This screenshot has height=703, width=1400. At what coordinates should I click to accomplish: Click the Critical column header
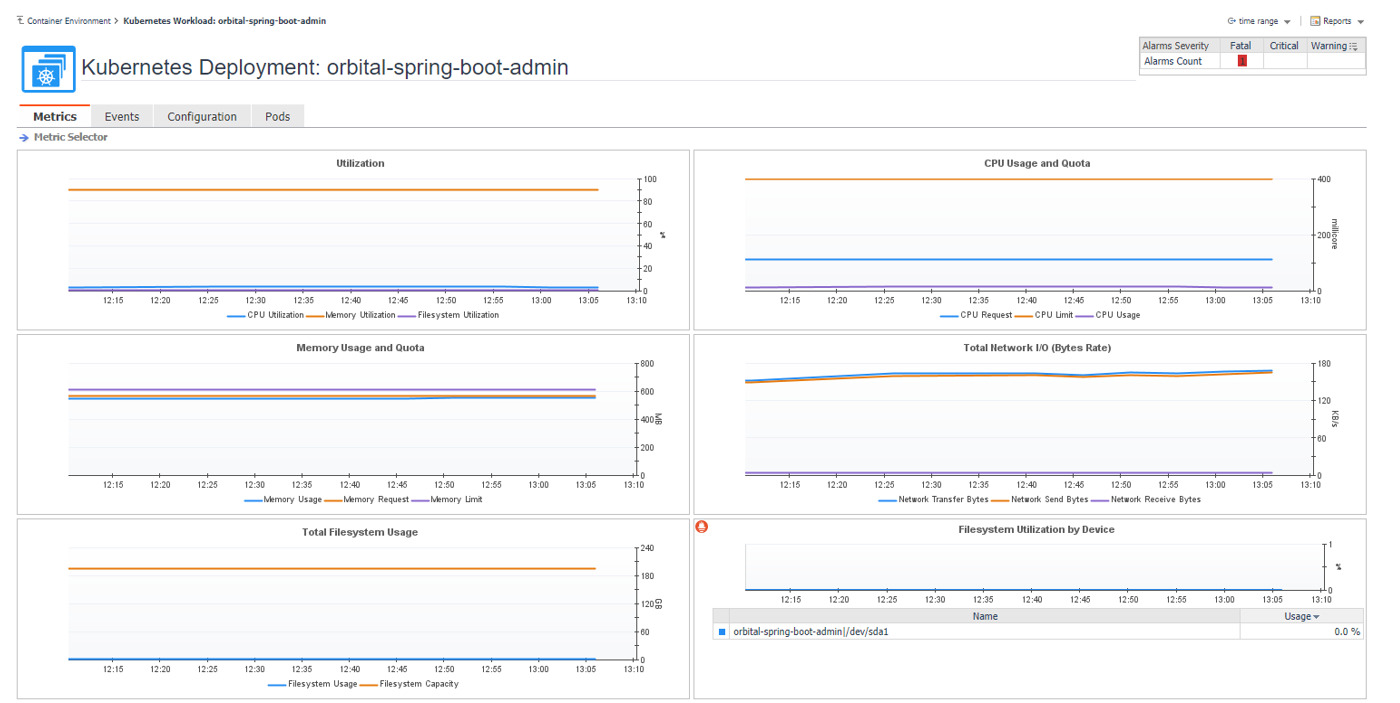1284,46
